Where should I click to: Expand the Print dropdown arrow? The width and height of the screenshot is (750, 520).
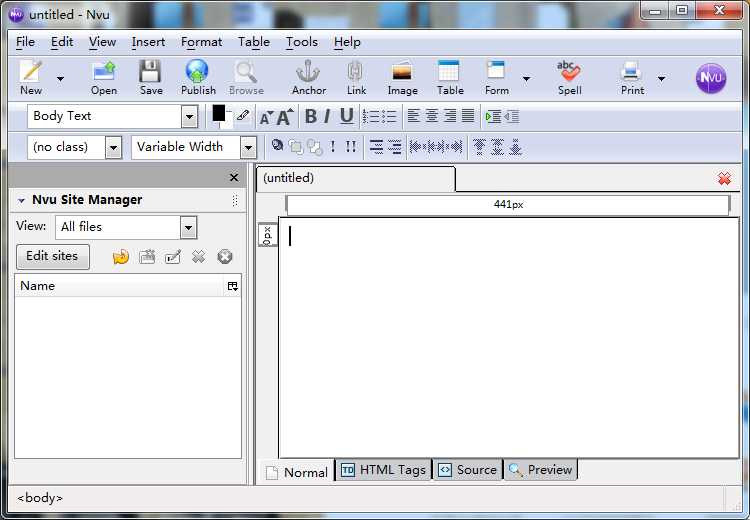tap(661, 78)
